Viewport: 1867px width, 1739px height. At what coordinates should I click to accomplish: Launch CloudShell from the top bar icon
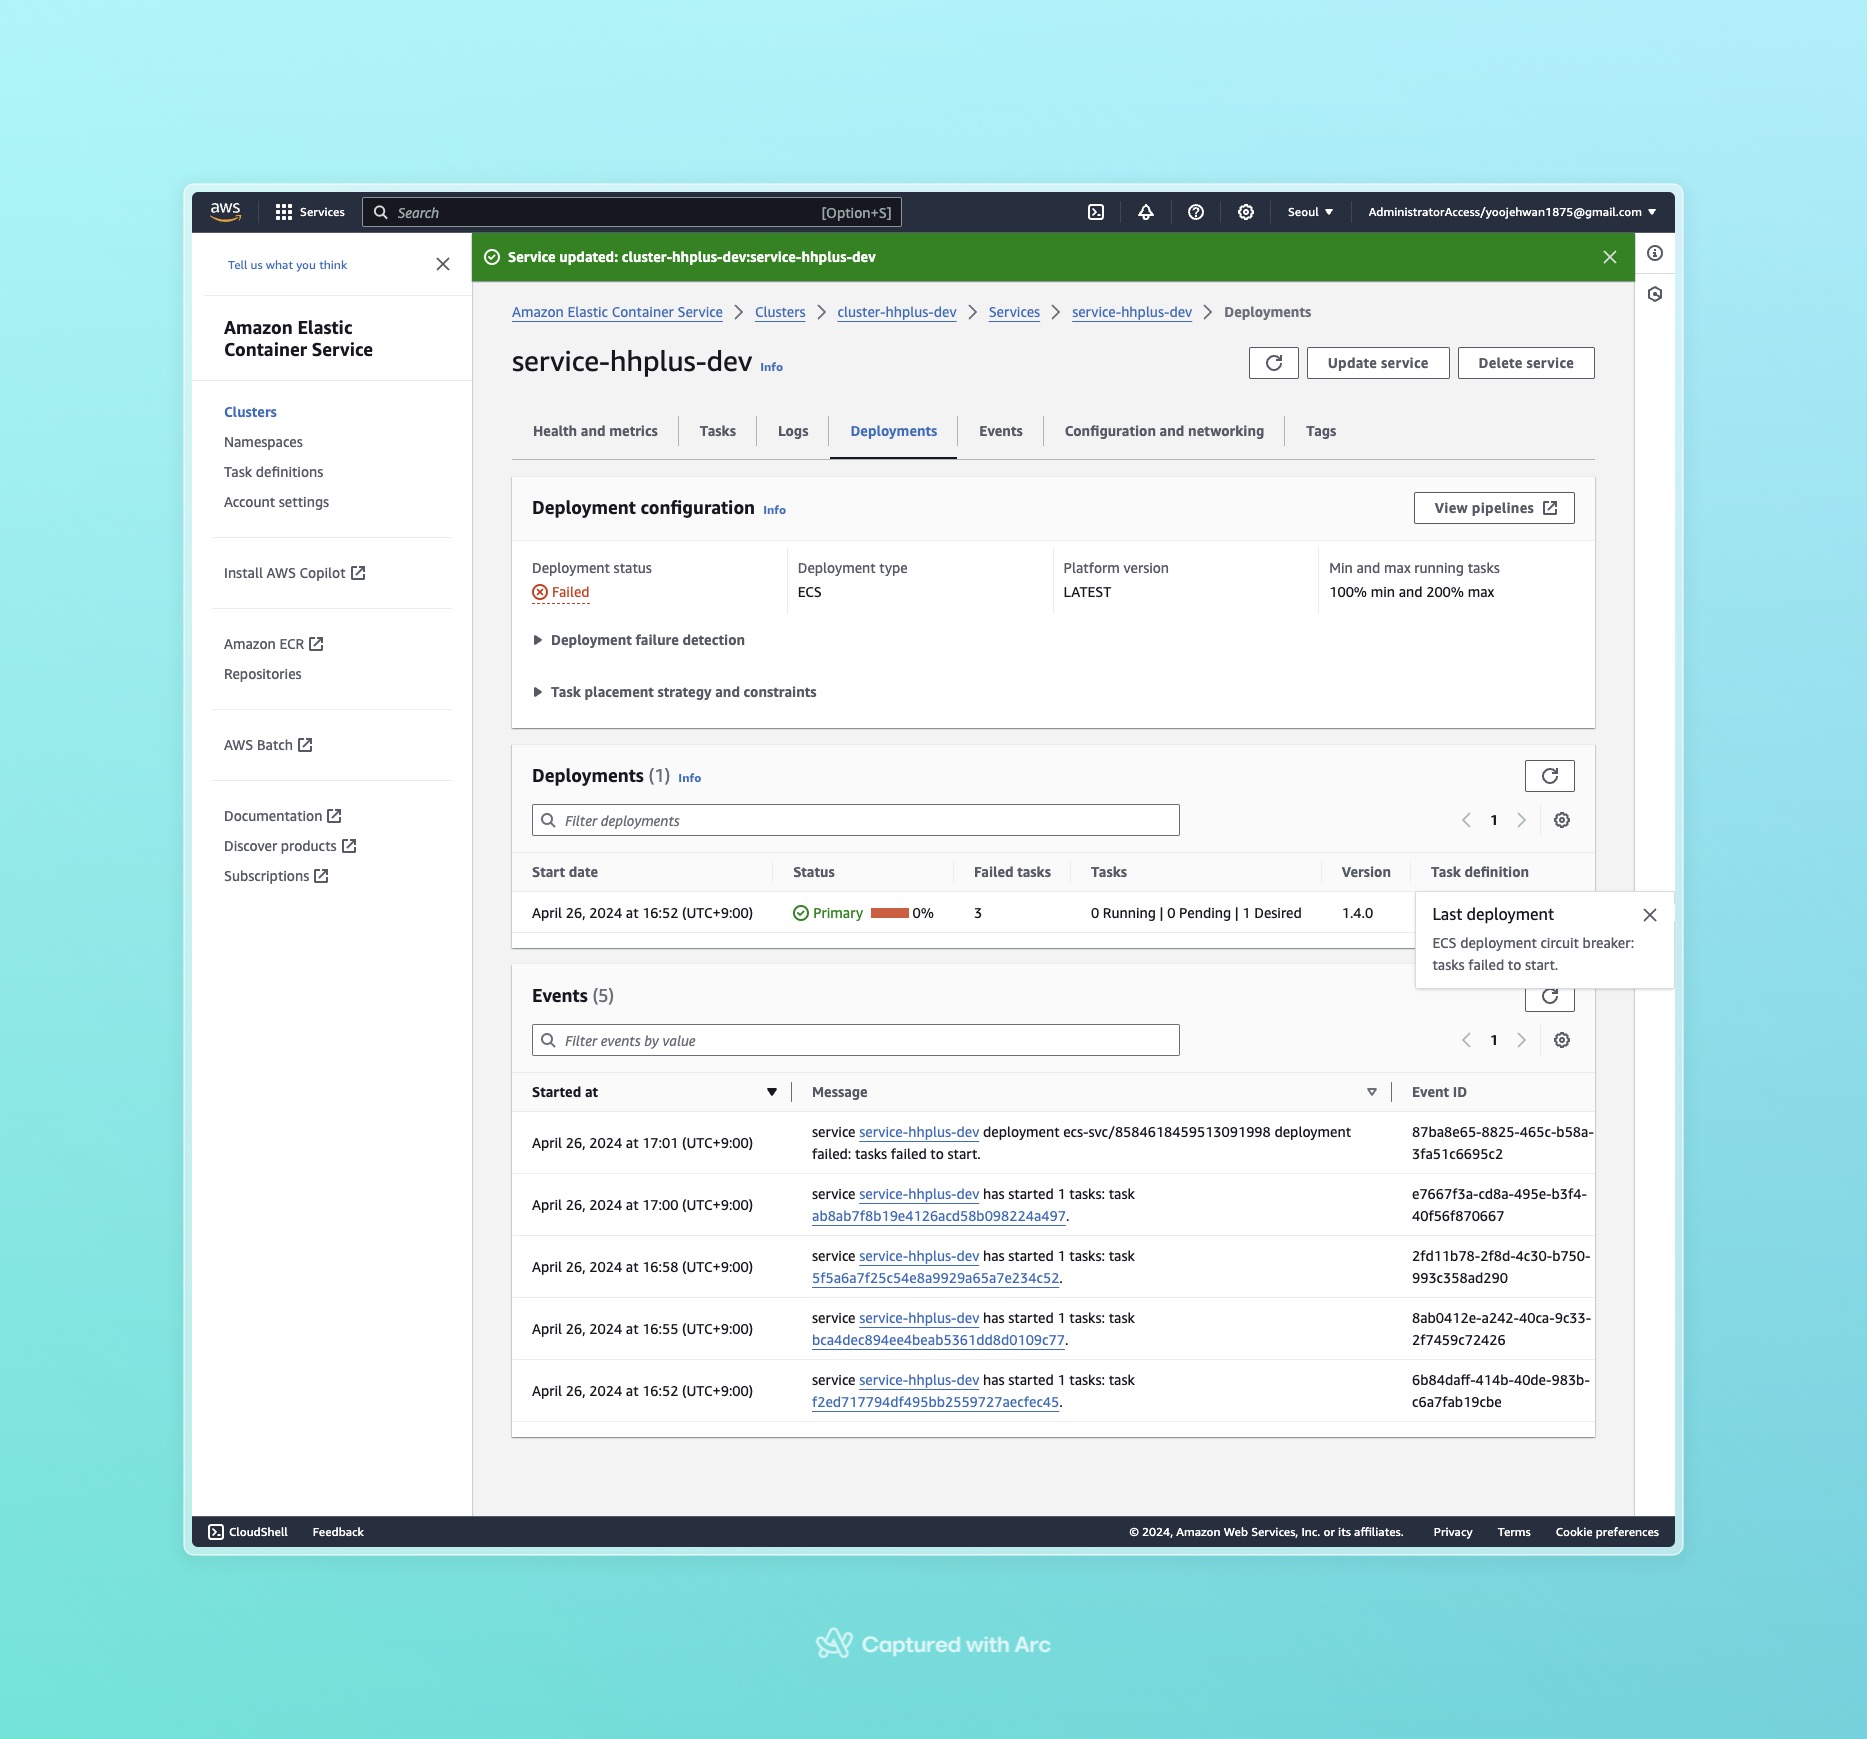click(1096, 212)
